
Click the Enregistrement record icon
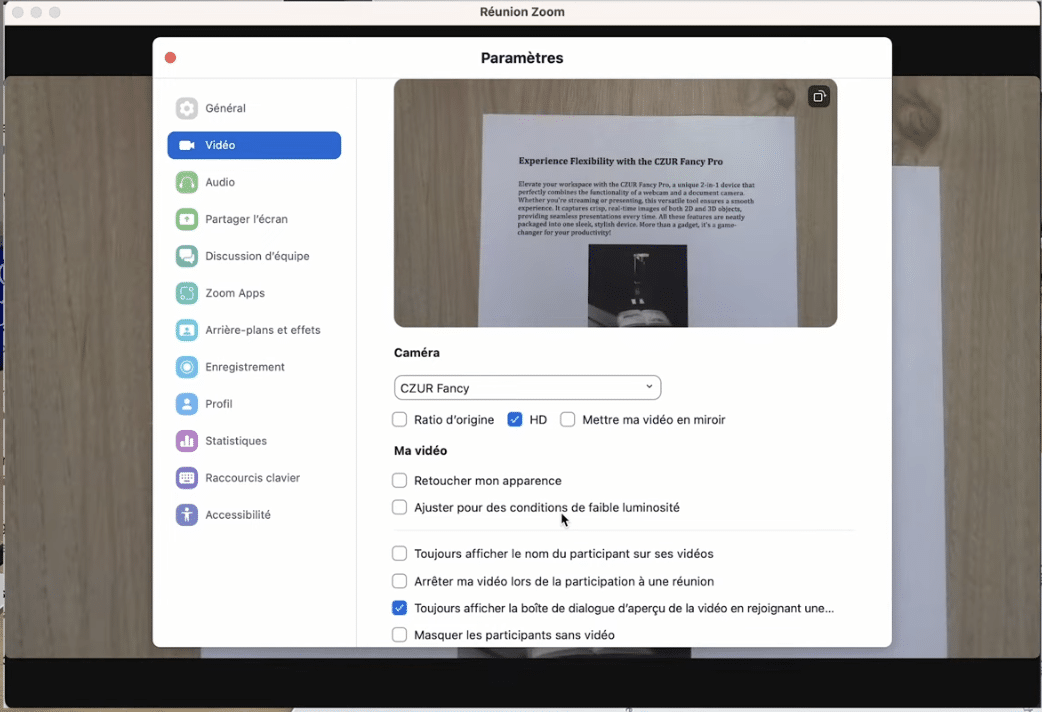(x=187, y=367)
